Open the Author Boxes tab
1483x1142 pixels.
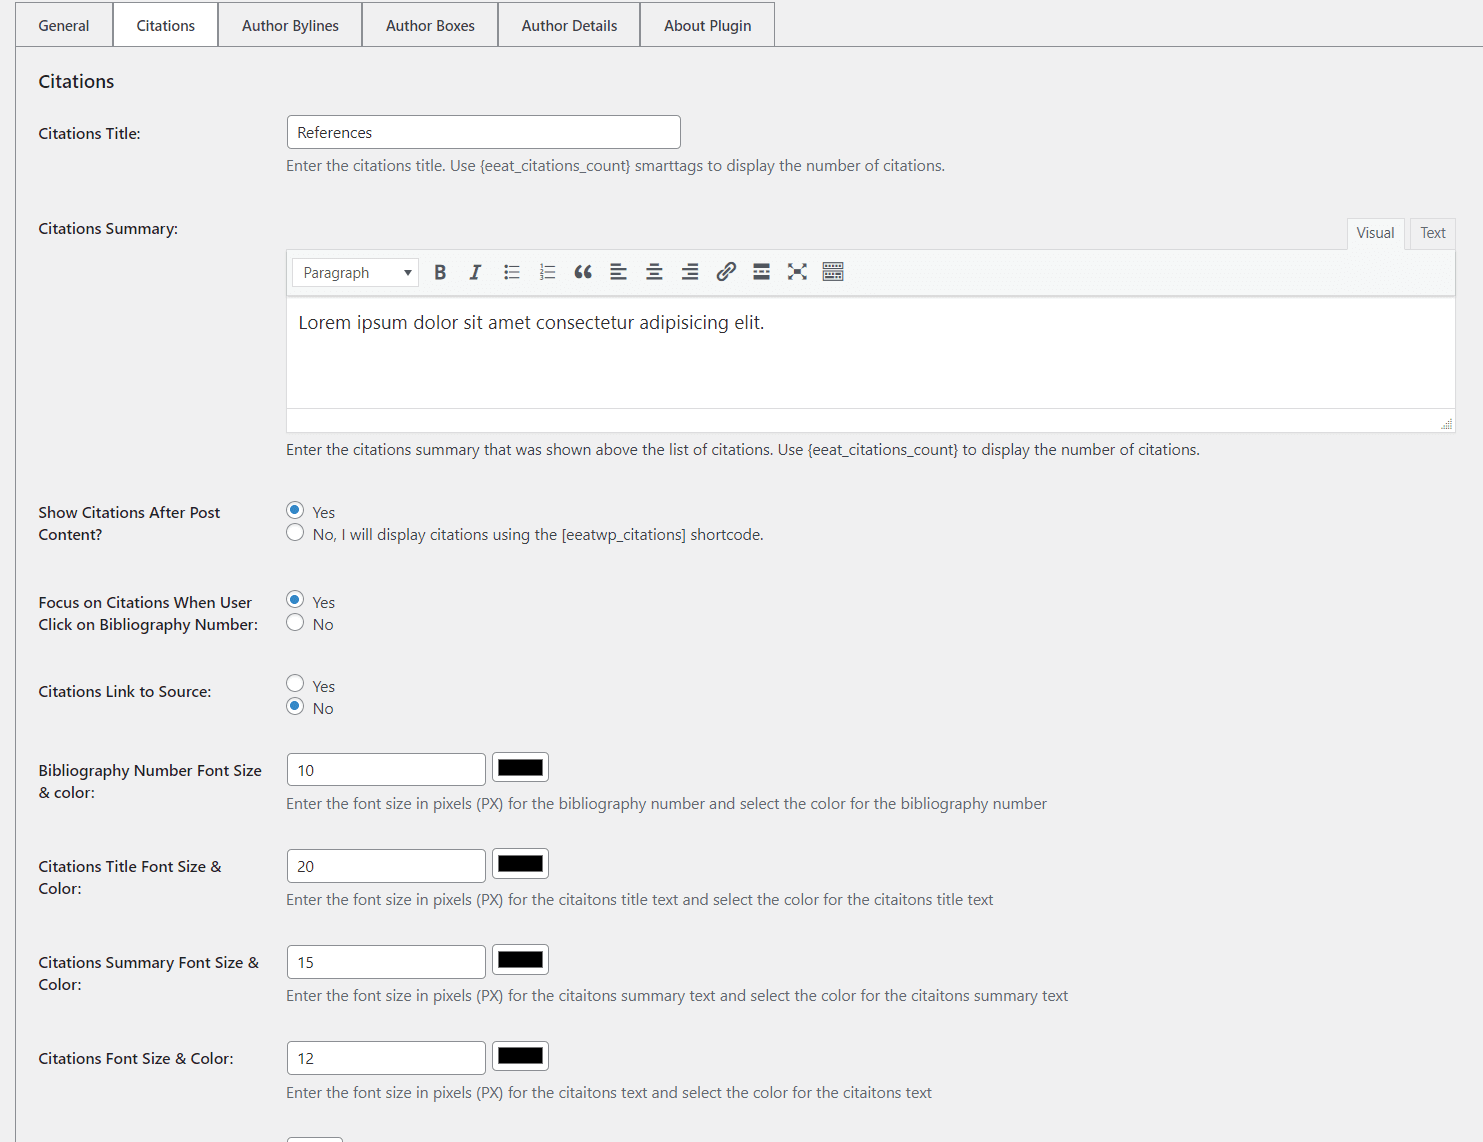click(x=430, y=25)
